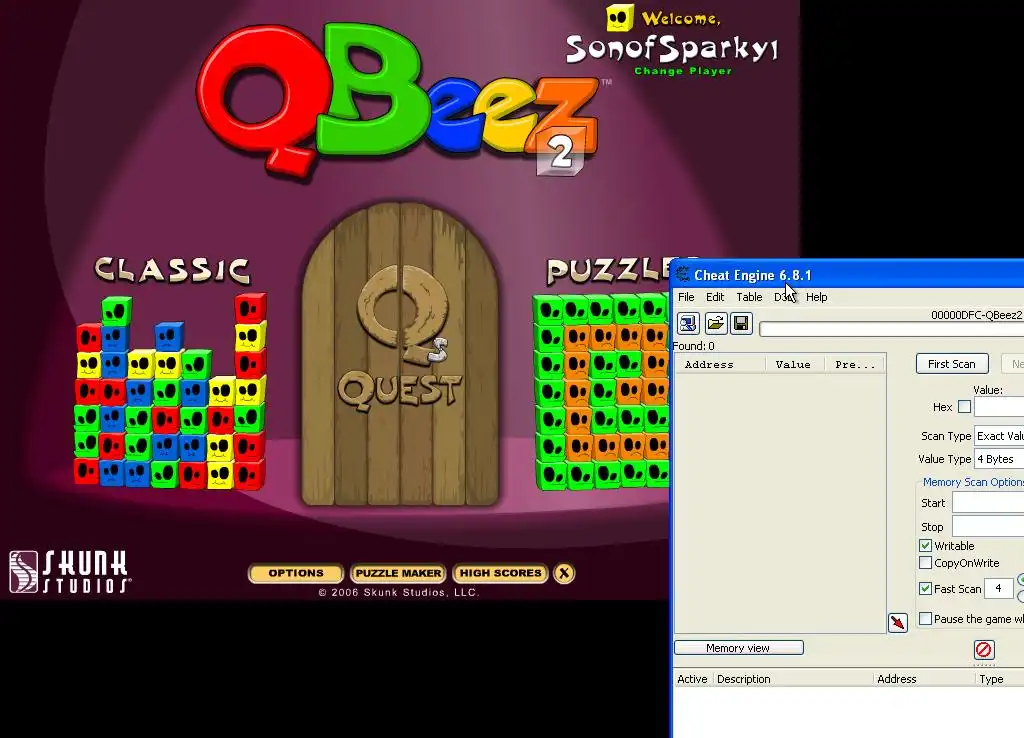Open the Value Type dropdown

pyautogui.click(x=999, y=459)
